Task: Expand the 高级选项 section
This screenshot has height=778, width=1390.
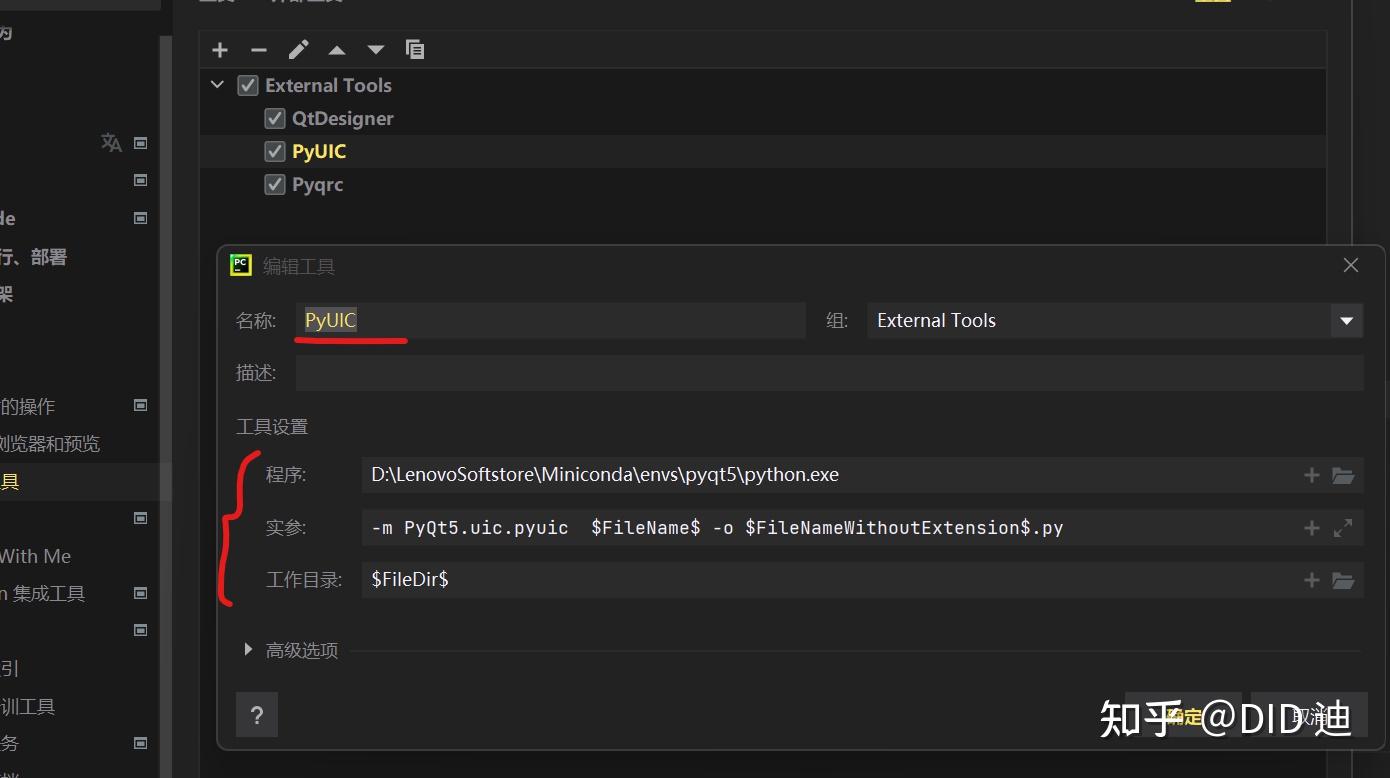Action: click(248, 650)
